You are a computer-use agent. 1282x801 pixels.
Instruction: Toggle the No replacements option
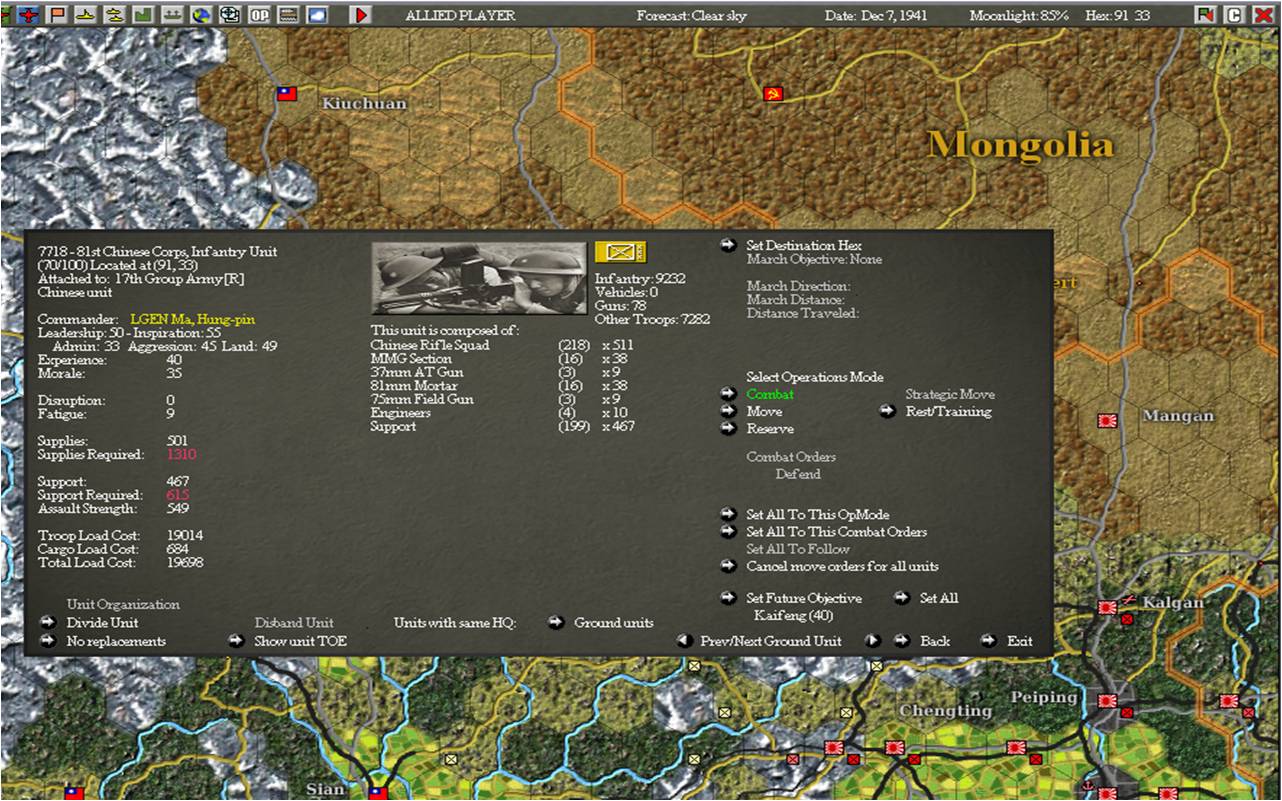pos(116,641)
